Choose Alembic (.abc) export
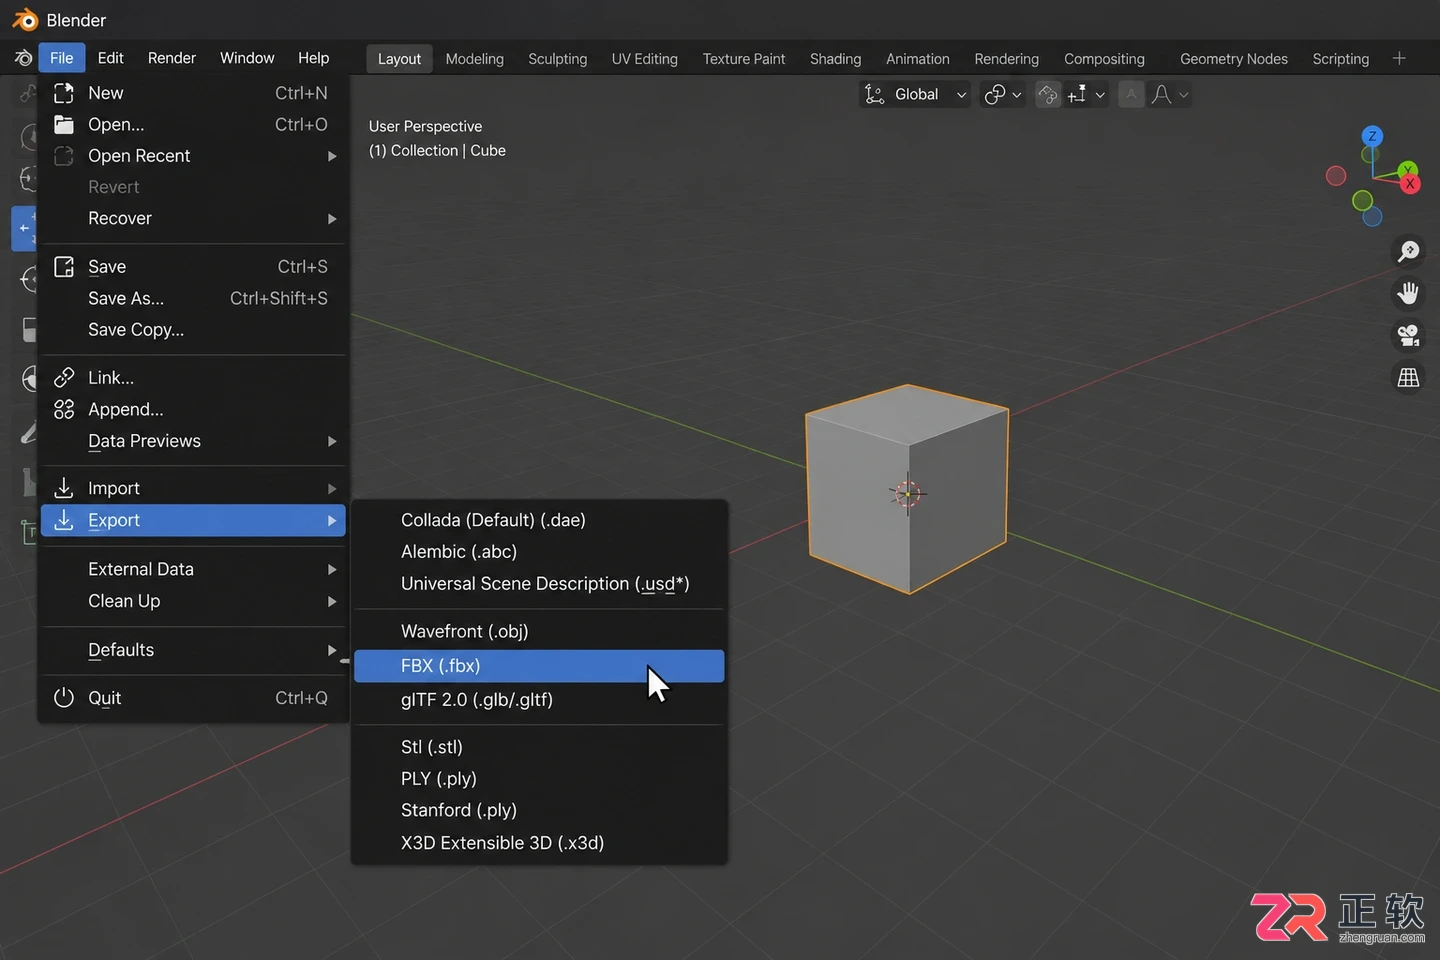Image resolution: width=1440 pixels, height=960 pixels. (539, 552)
